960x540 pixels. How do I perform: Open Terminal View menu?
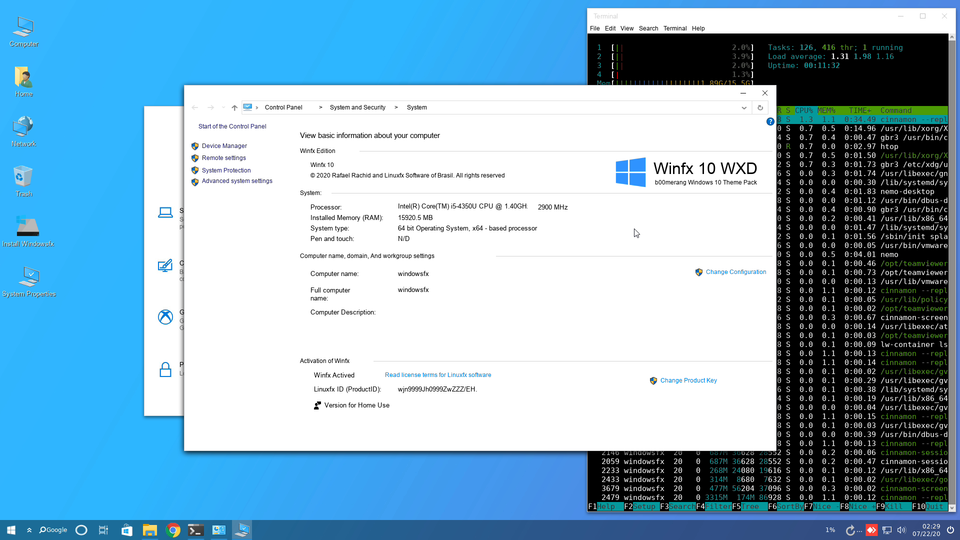pos(627,28)
